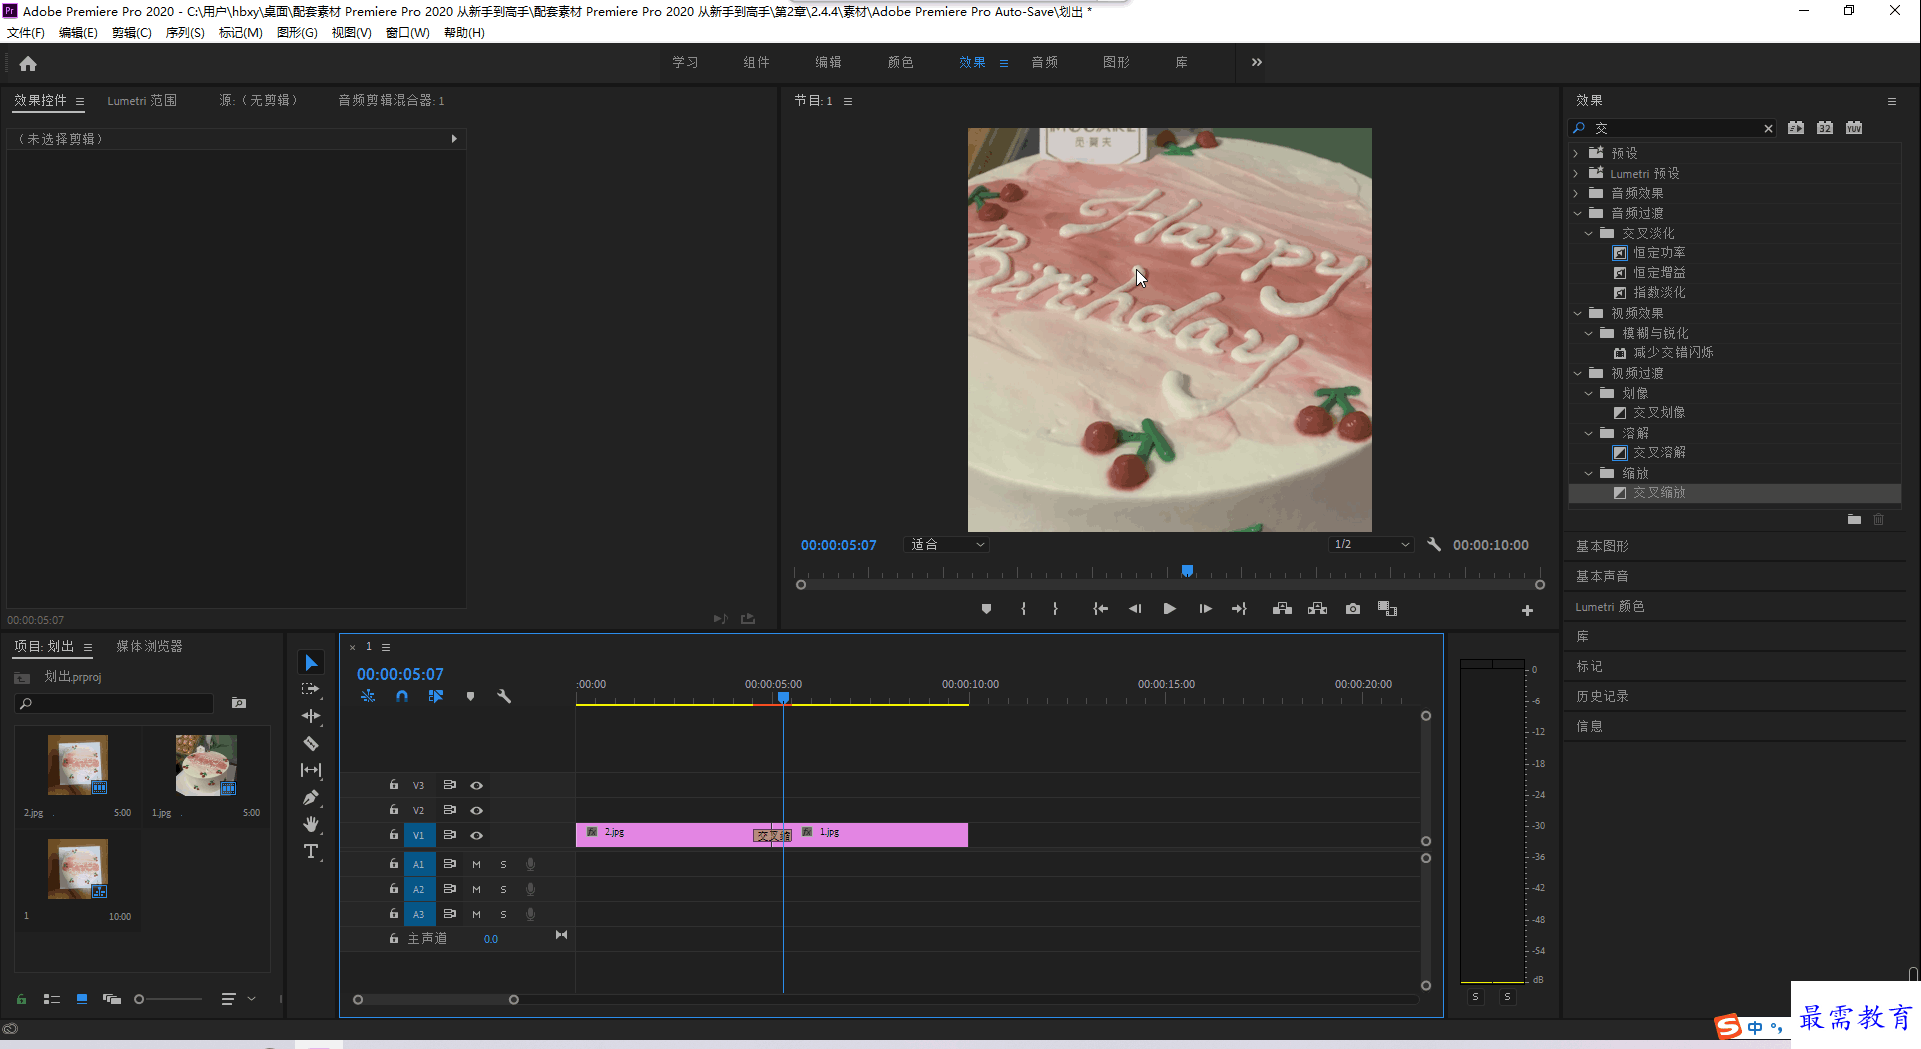Select the Track Select Forward tool

pyautogui.click(x=311, y=689)
